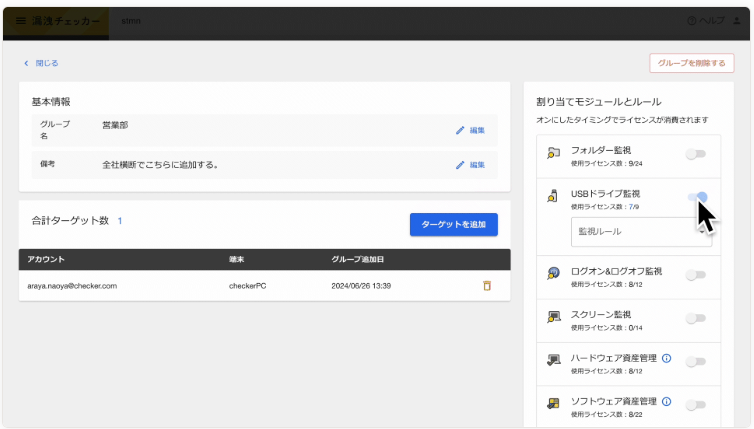Click pencil icon in グループ名 row
Viewport: 754px width, 429px height.
460,130
